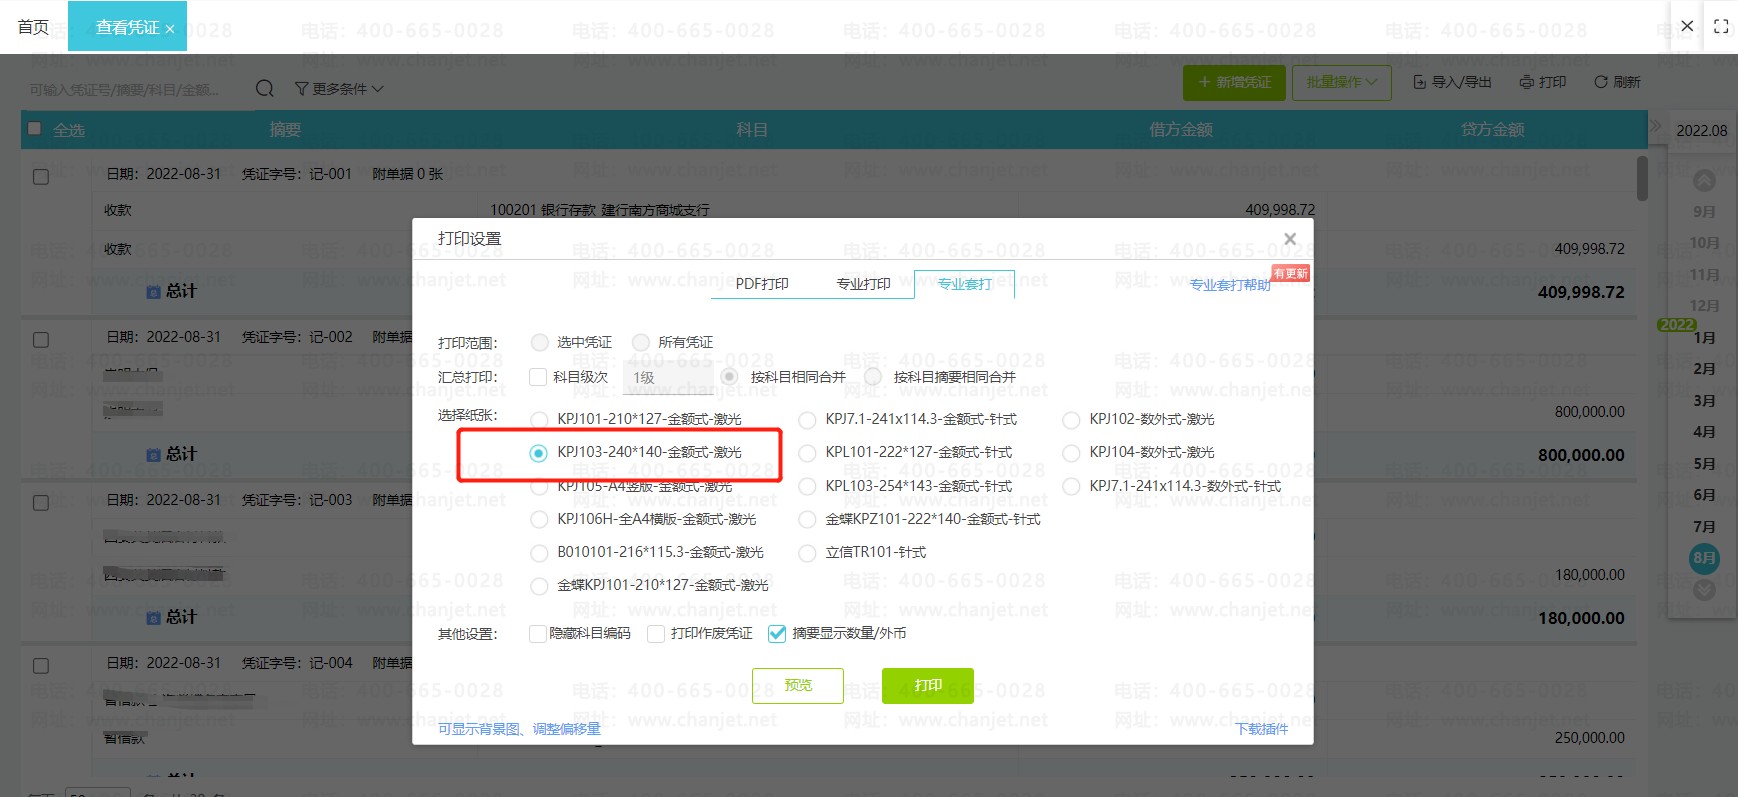Close the 查看凭证 tab

[170, 29]
